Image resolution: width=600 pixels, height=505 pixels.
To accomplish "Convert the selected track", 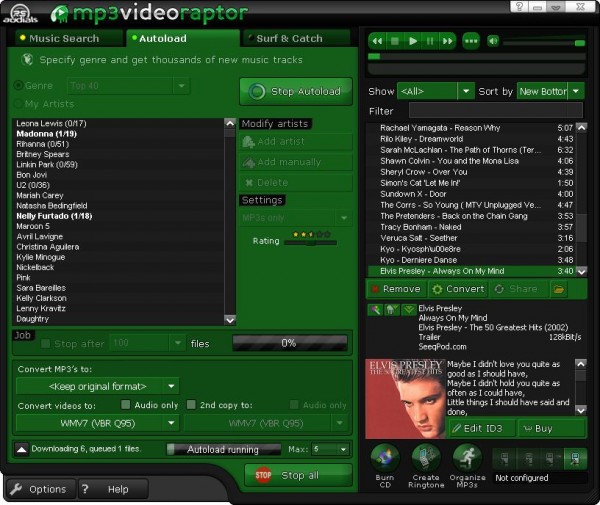I will point(458,289).
